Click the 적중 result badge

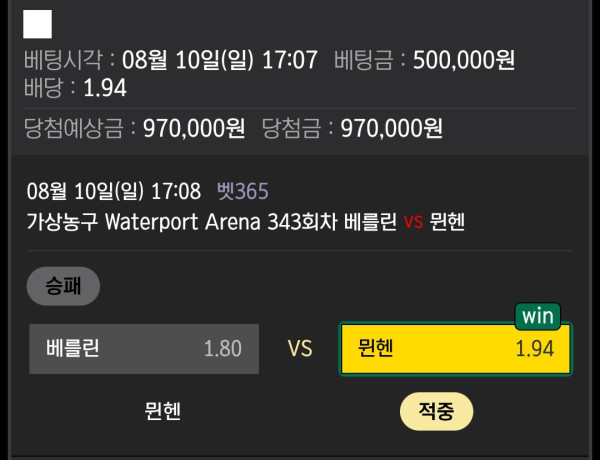(x=436, y=410)
